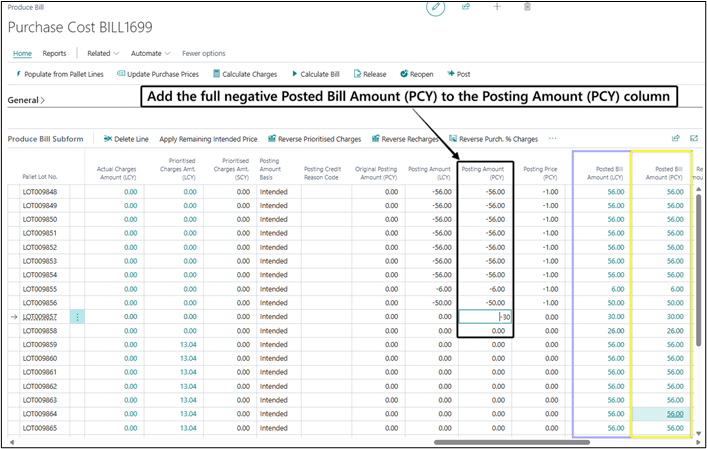Click Calculate Bill action
707x449 pixels.
click(x=315, y=74)
